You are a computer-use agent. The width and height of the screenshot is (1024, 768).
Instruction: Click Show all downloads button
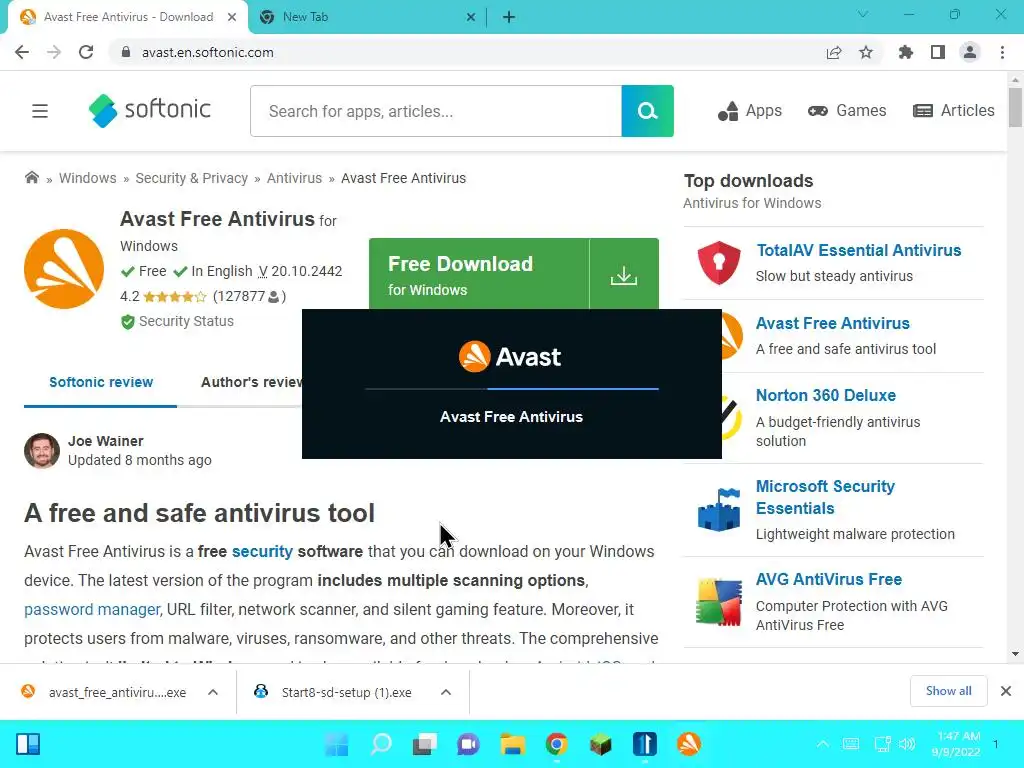pos(948,691)
